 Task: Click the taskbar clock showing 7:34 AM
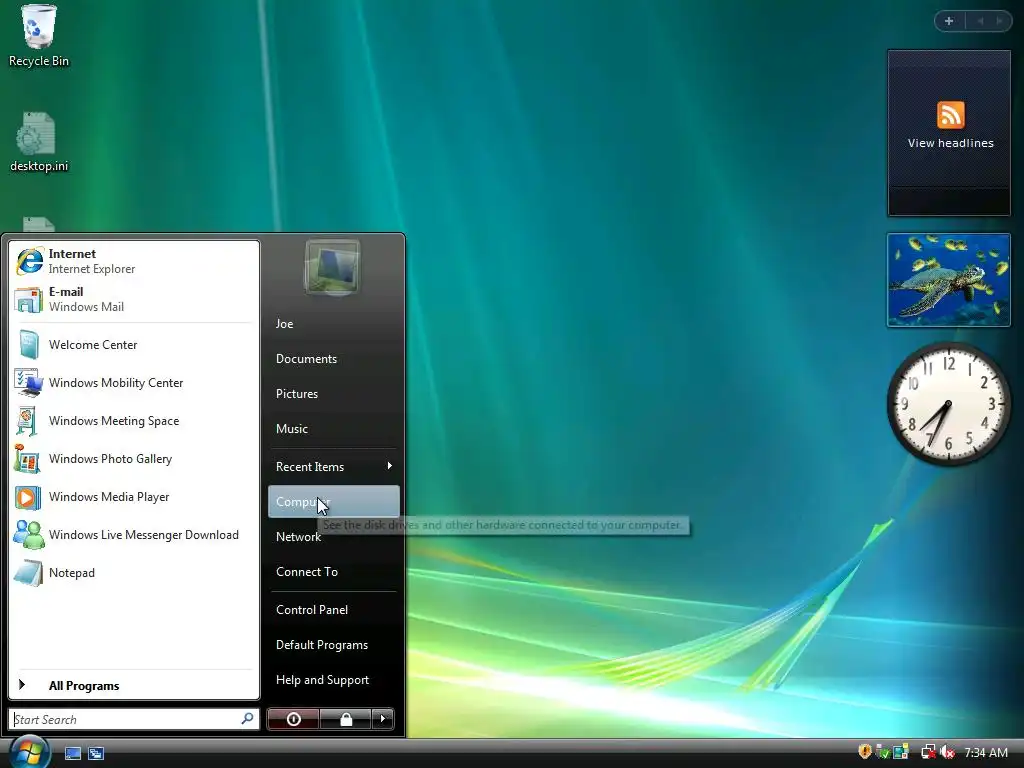(986, 752)
